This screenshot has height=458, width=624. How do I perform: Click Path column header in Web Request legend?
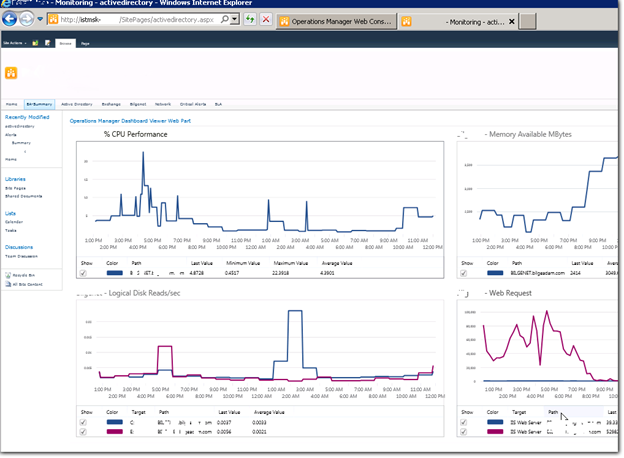(553, 412)
